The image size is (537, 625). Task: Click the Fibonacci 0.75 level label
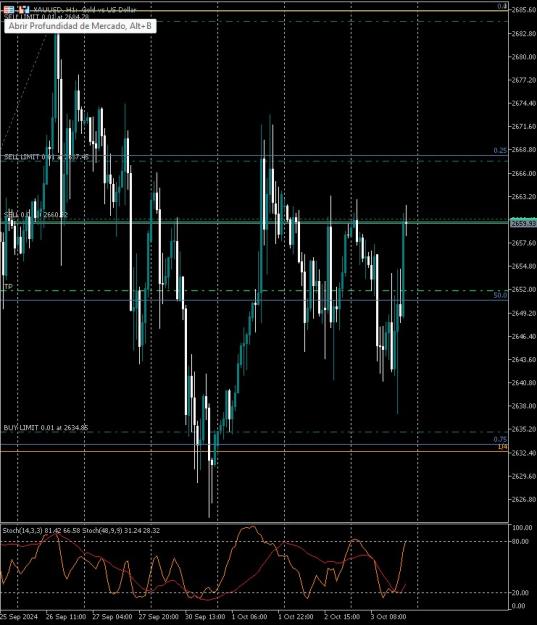pos(500,440)
